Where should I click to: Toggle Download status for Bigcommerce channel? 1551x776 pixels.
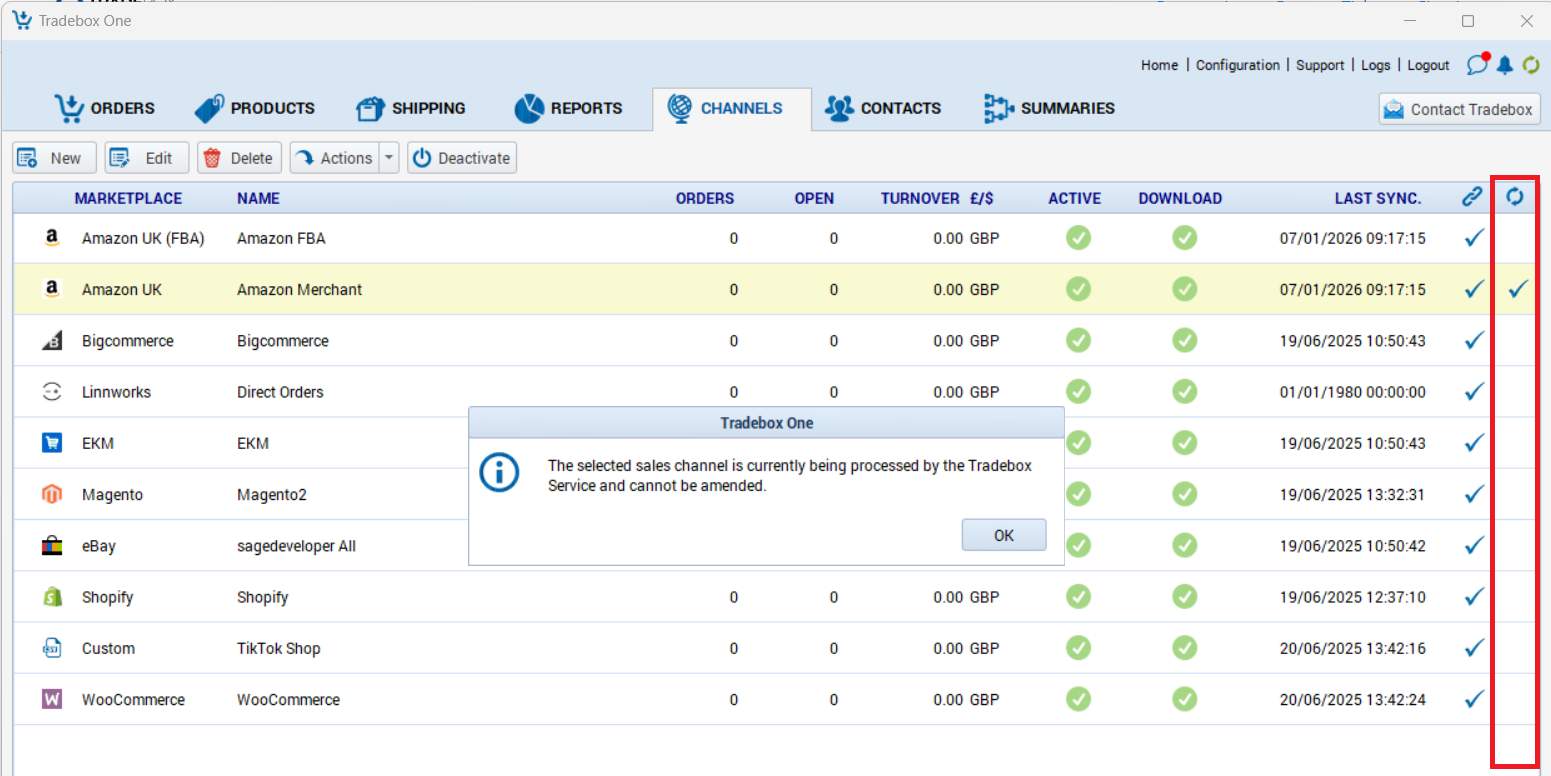1184,340
